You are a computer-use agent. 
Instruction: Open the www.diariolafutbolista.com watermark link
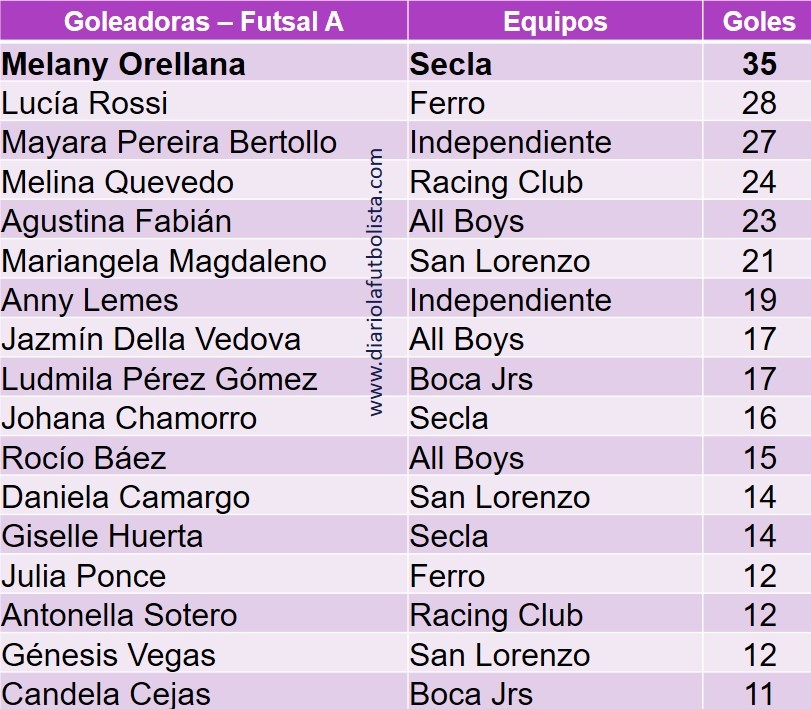(377, 282)
